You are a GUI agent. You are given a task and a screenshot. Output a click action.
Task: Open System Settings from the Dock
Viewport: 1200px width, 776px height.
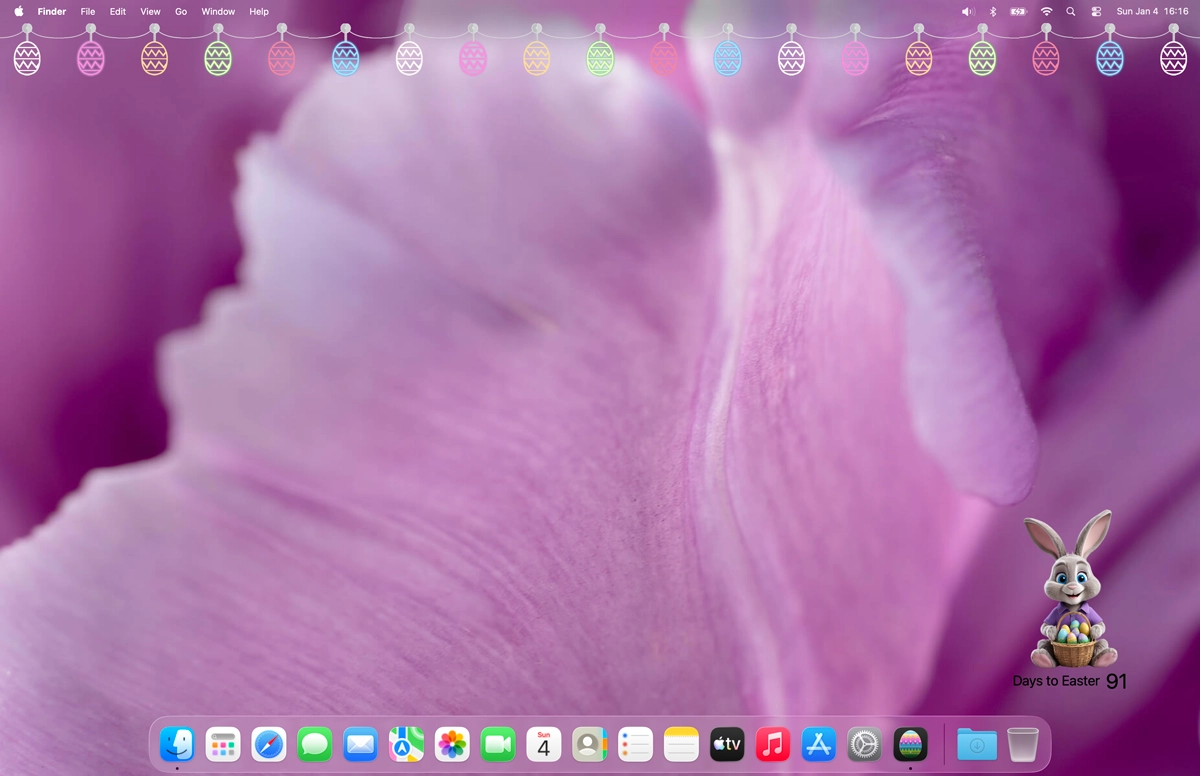tap(864, 744)
